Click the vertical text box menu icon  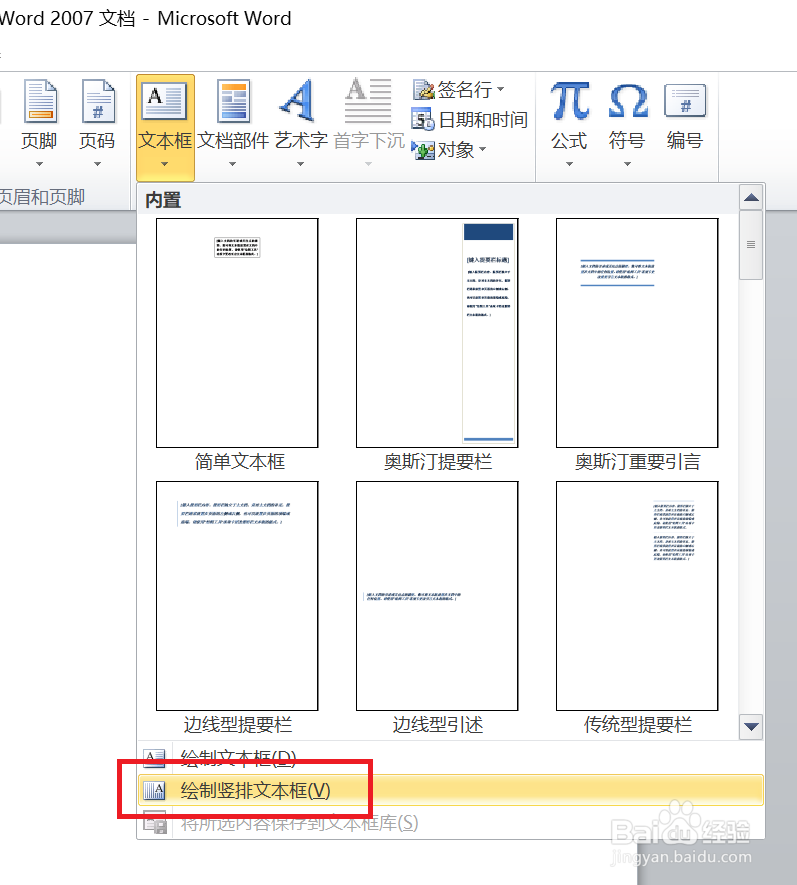click(x=154, y=790)
